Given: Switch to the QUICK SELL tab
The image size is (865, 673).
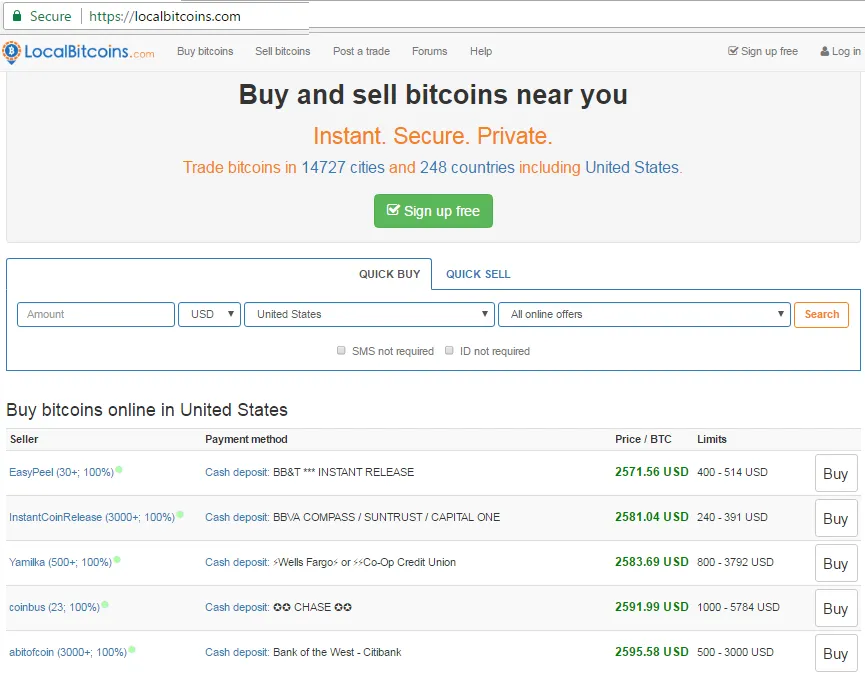Looking at the screenshot, I should coord(478,274).
